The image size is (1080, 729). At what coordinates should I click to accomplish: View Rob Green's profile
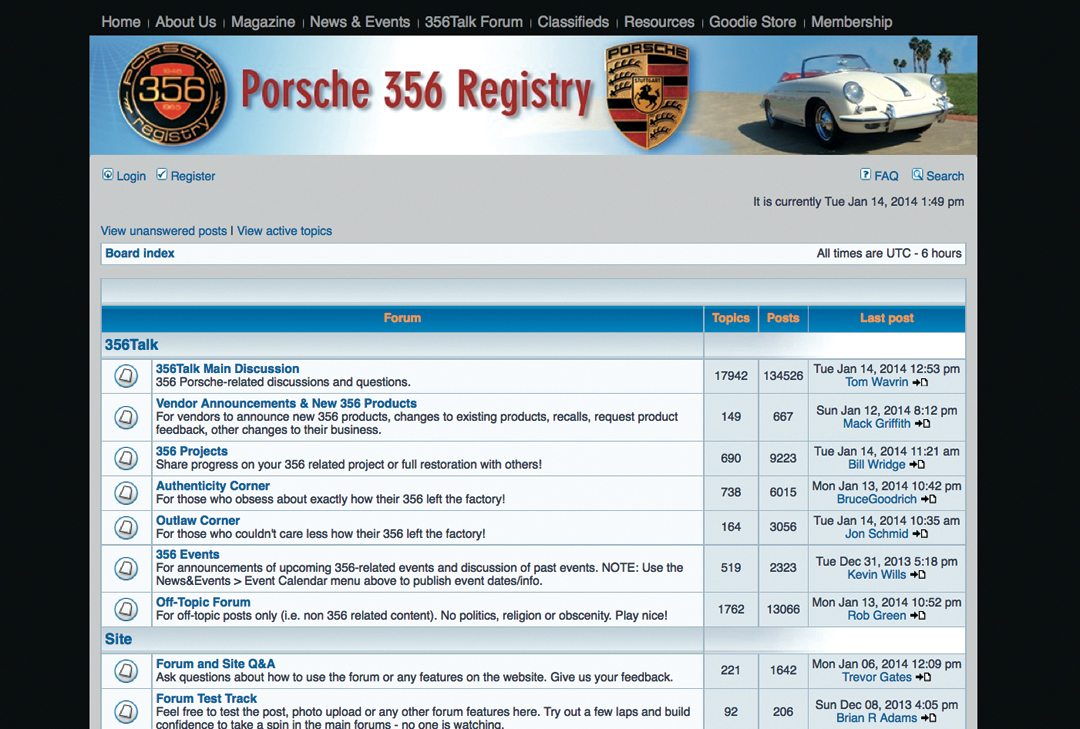pos(877,616)
